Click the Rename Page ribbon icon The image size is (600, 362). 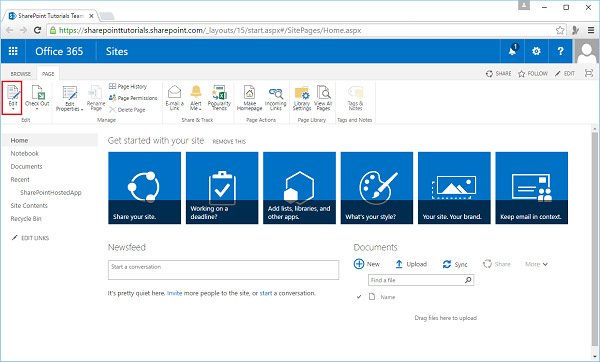(96, 93)
